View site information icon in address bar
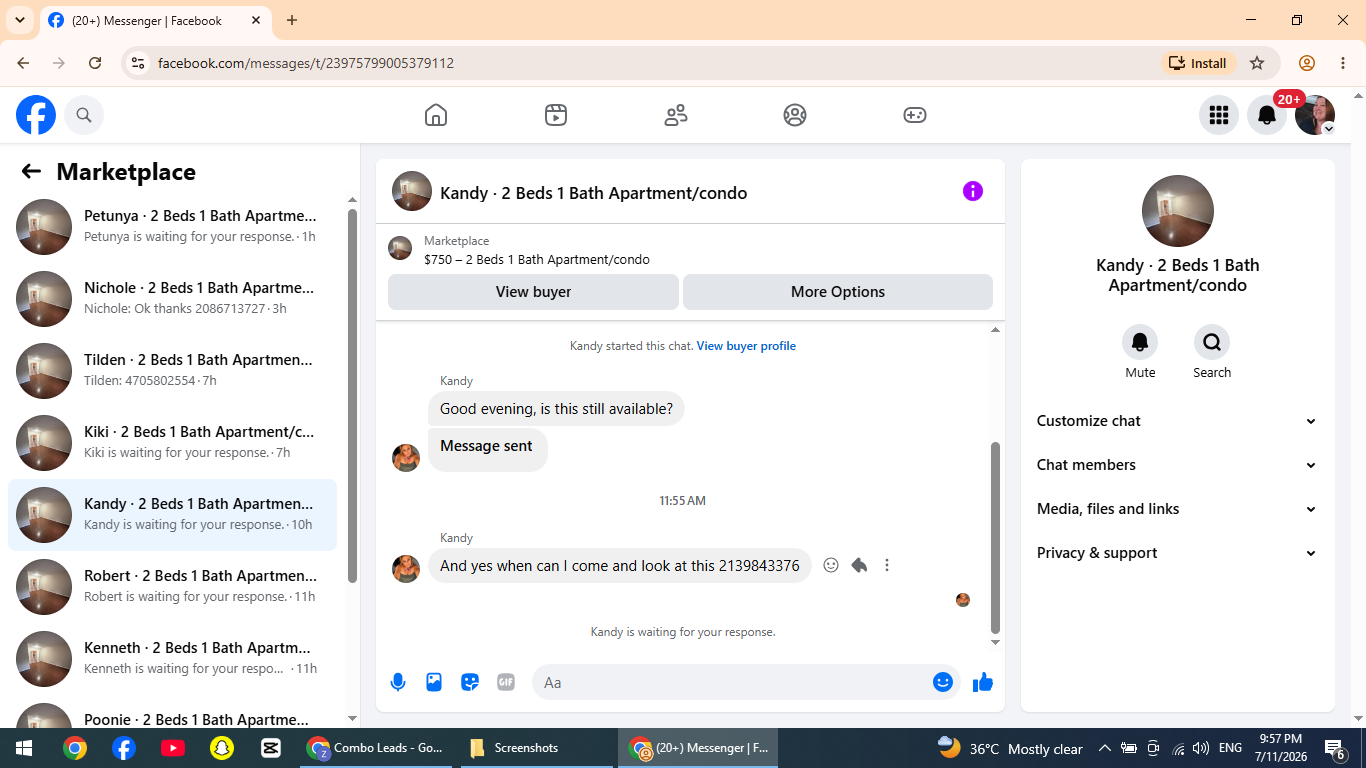The height and width of the screenshot is (768, 1366). [x=138, y=63]
